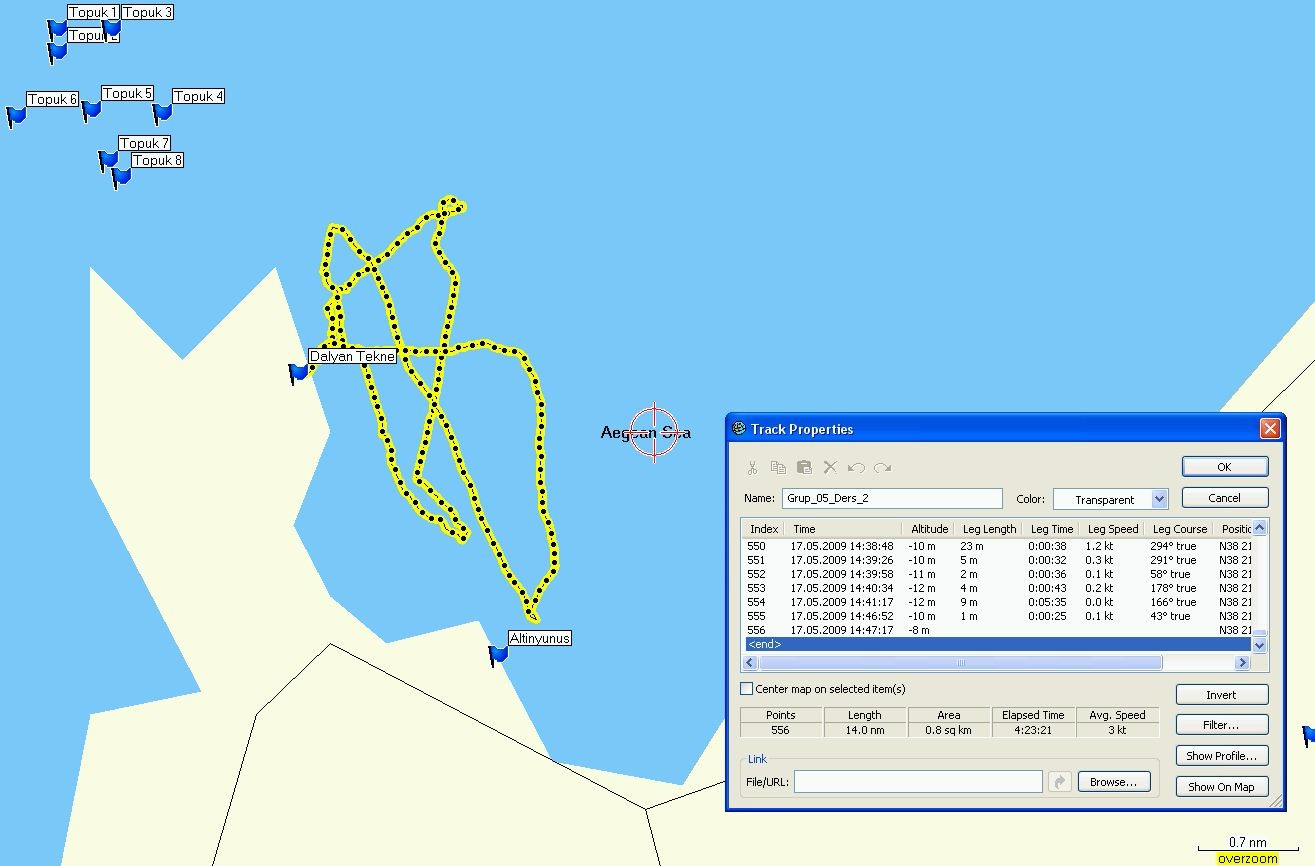The height and width of the screenshot is (866, 1315).
Task: Select the track point row with index 553
Action: point(997,588)
